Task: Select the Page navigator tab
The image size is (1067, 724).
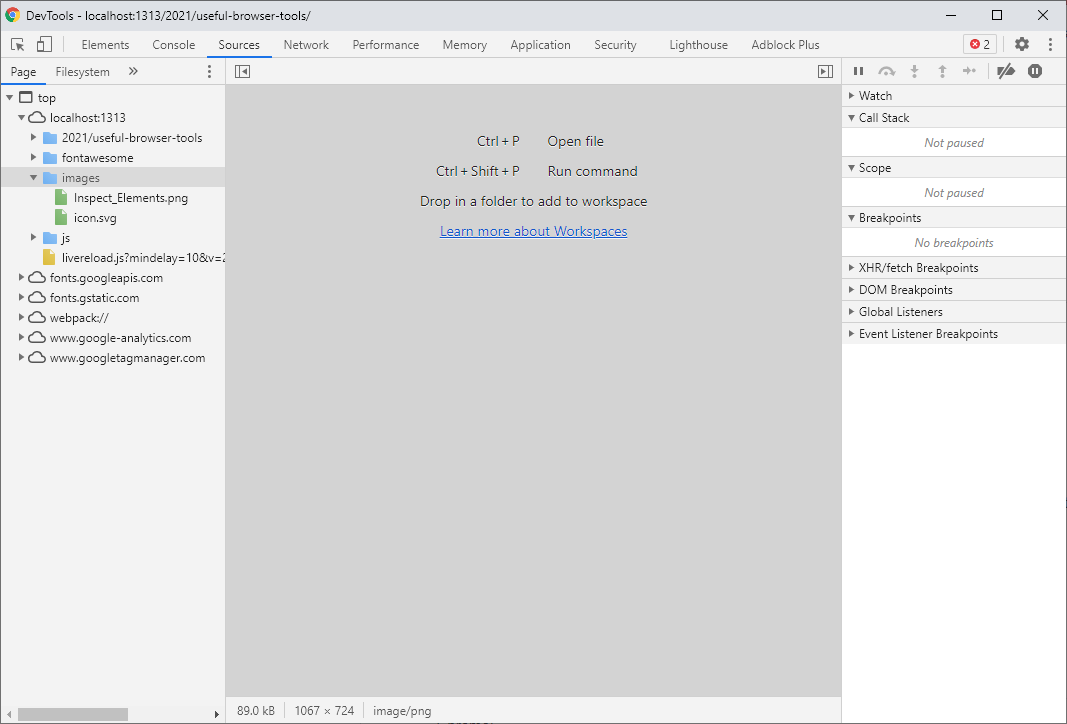Action: 23,71
